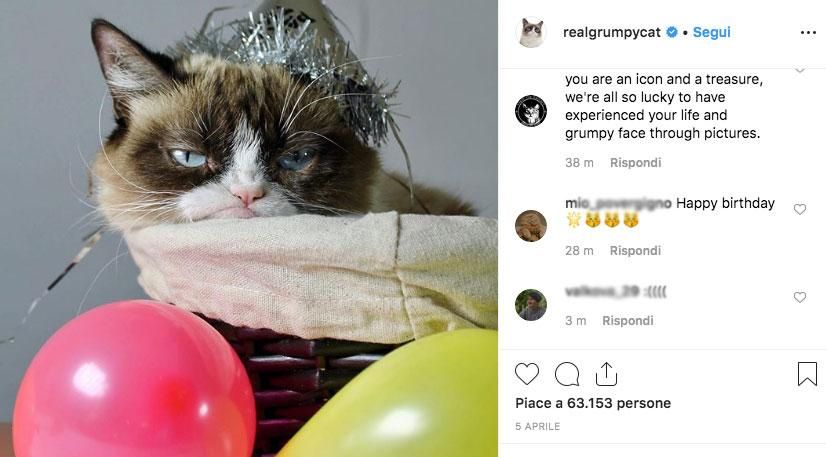
Task: Like the Happy birthday comment
Action: tap(799, 209)
